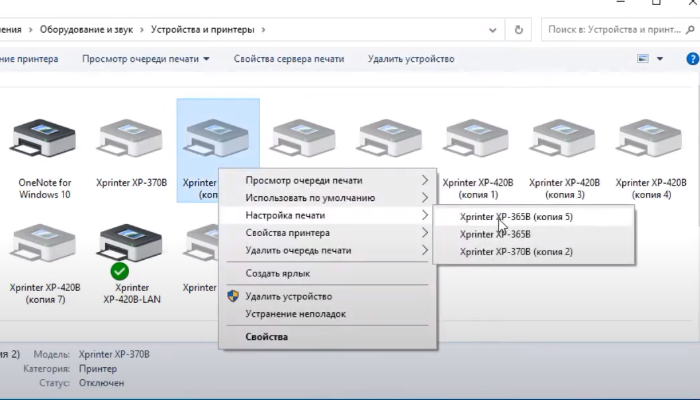The image size is (700, 400).
Task: Select Xprinter XP-370B (копия 2) submenu item
Action: [533, 251]
